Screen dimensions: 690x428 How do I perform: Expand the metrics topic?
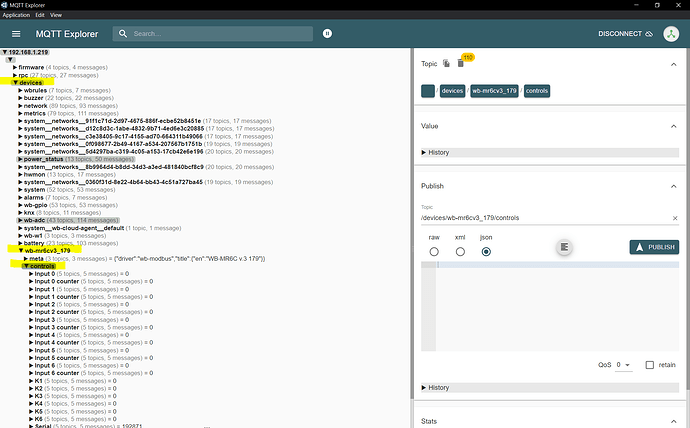[x=20, y=113]
